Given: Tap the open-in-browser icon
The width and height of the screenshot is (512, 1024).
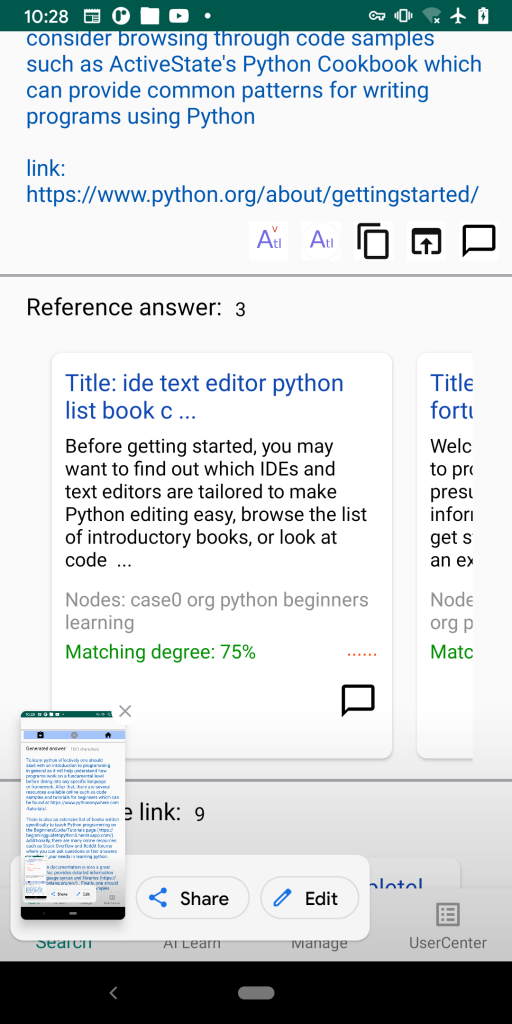Looking at the screenshot, I should click(x=426, y=241).
